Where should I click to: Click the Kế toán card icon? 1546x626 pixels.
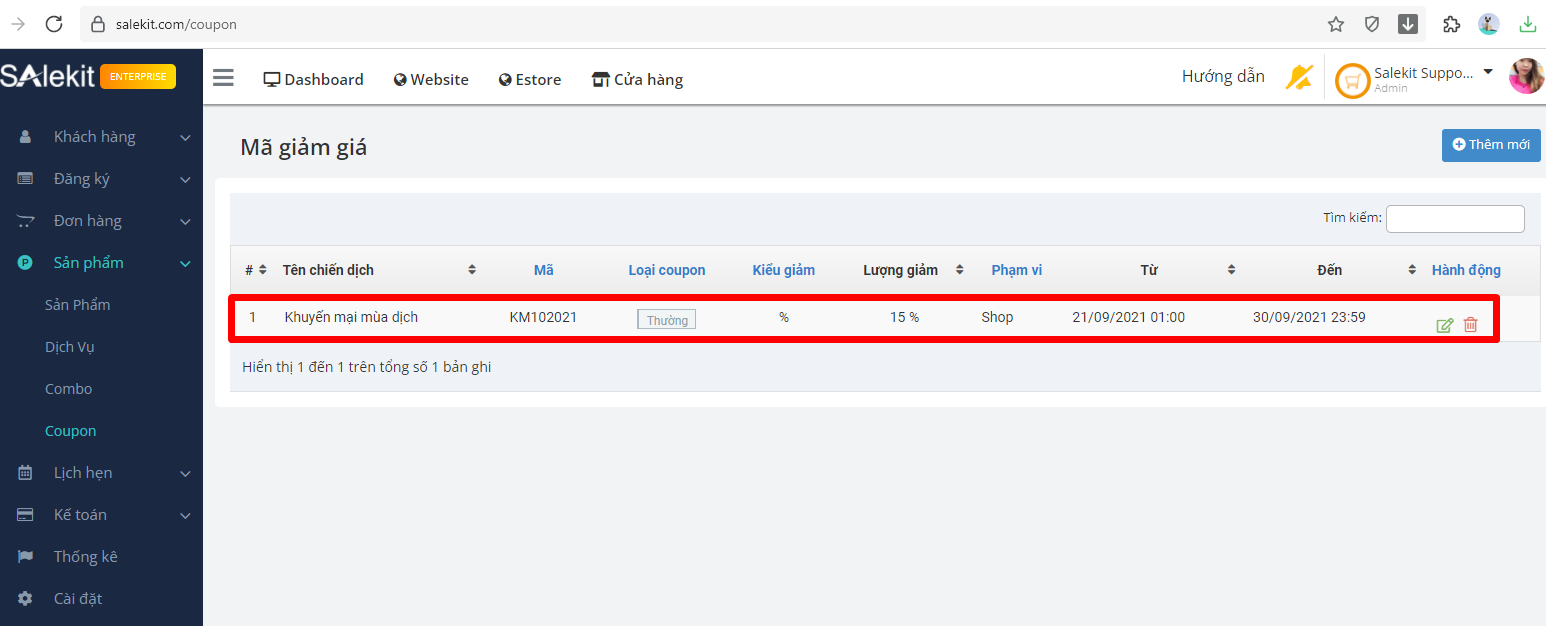(26, 515)
